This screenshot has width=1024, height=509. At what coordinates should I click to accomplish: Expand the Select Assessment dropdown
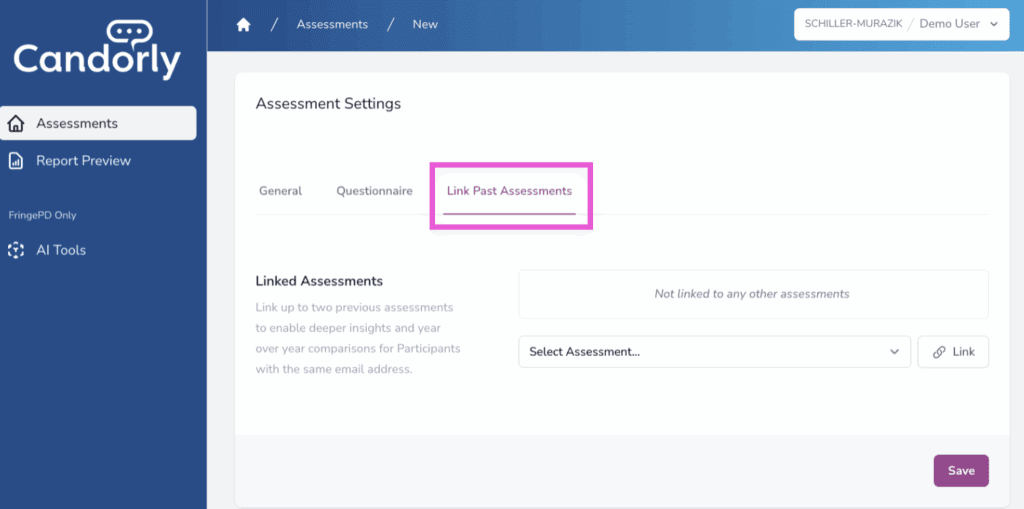714,352
